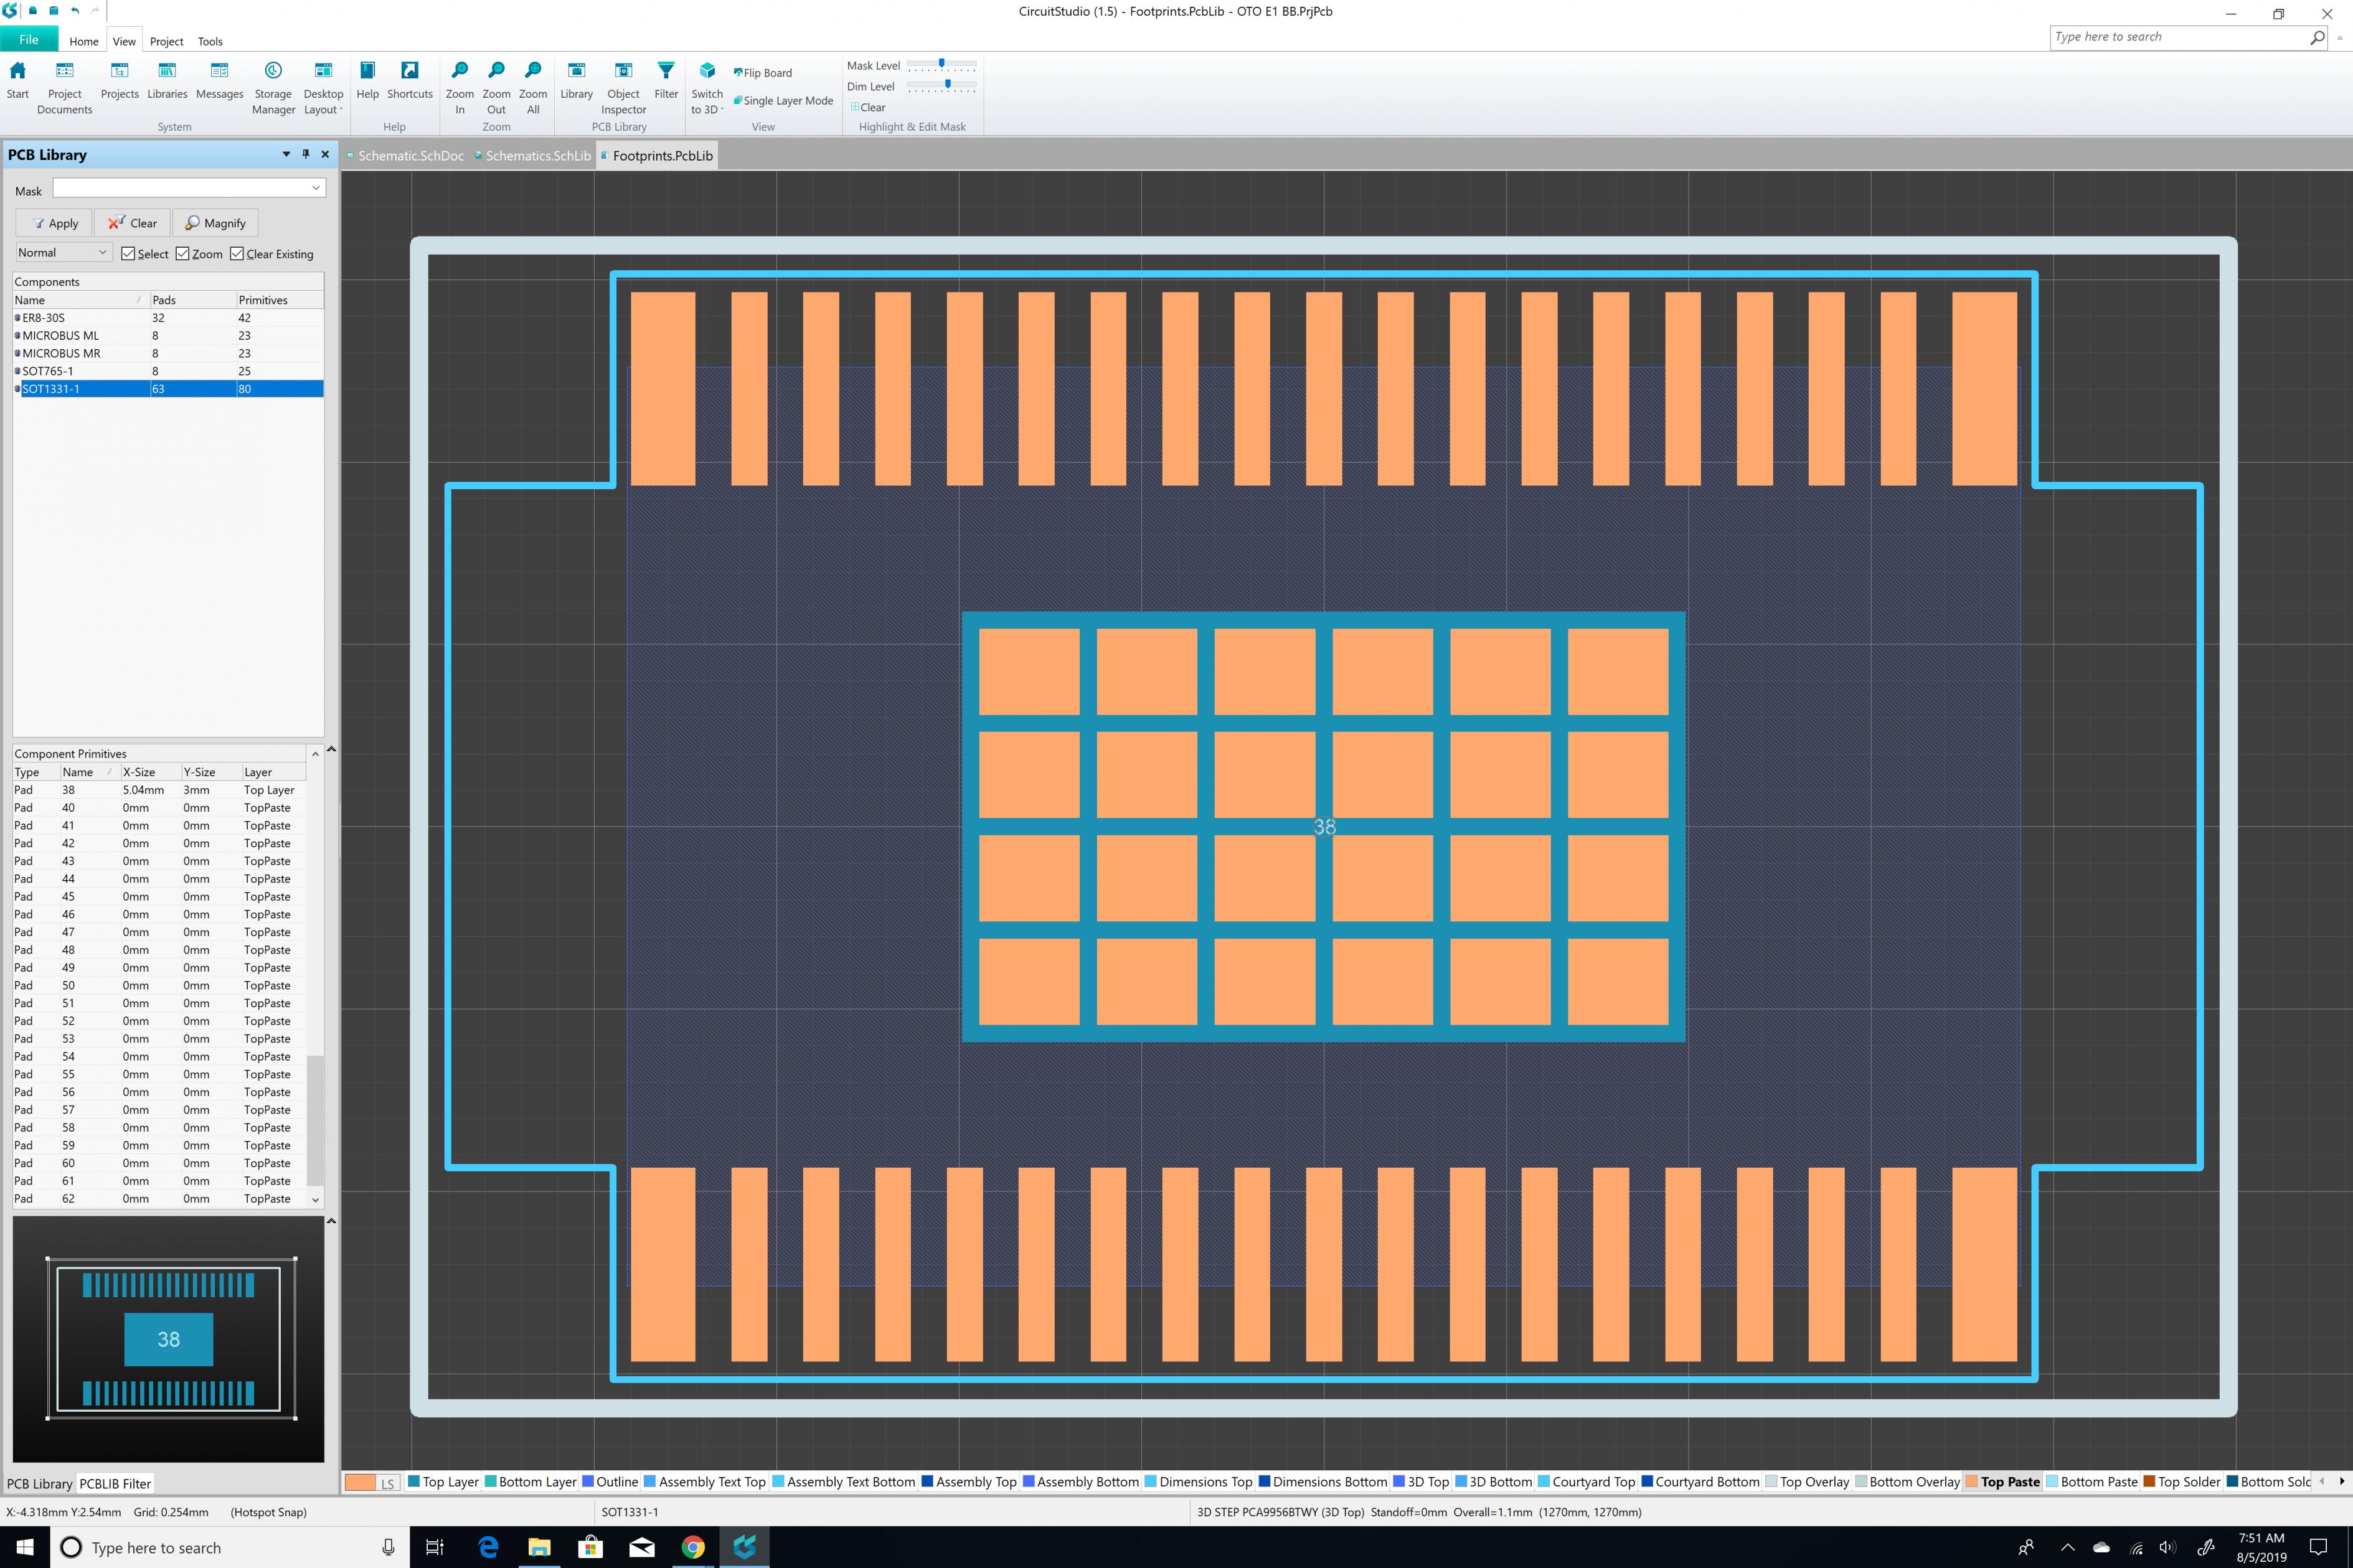Click Zoom Out magnifier
The width and height of the screenshot is (2353, 1568).
[x=496, y=88]
